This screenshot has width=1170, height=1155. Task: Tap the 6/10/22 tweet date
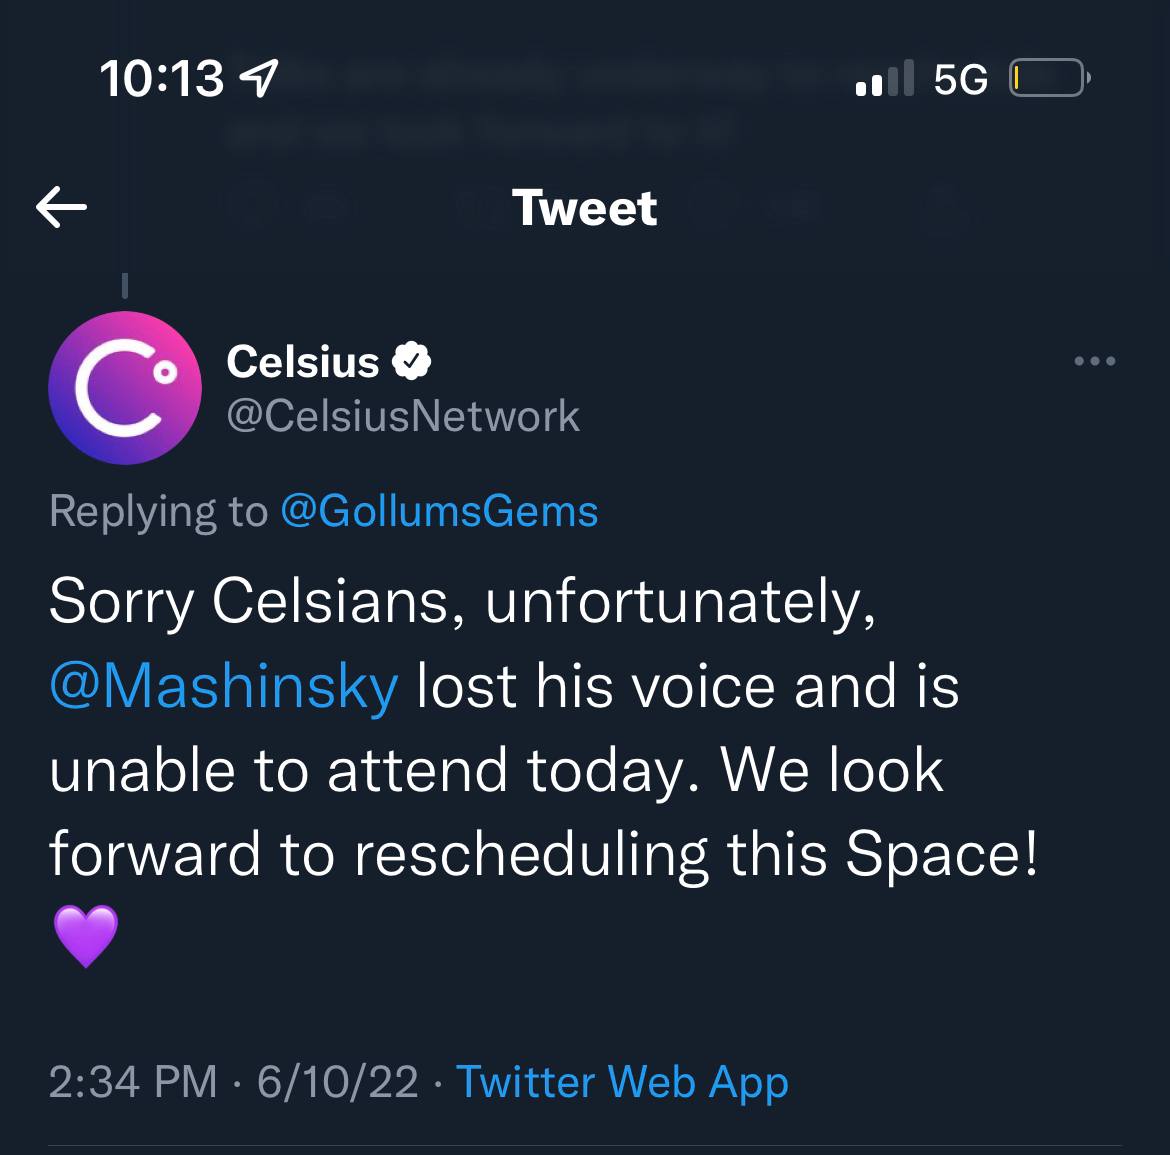(x=337, y=1082)
